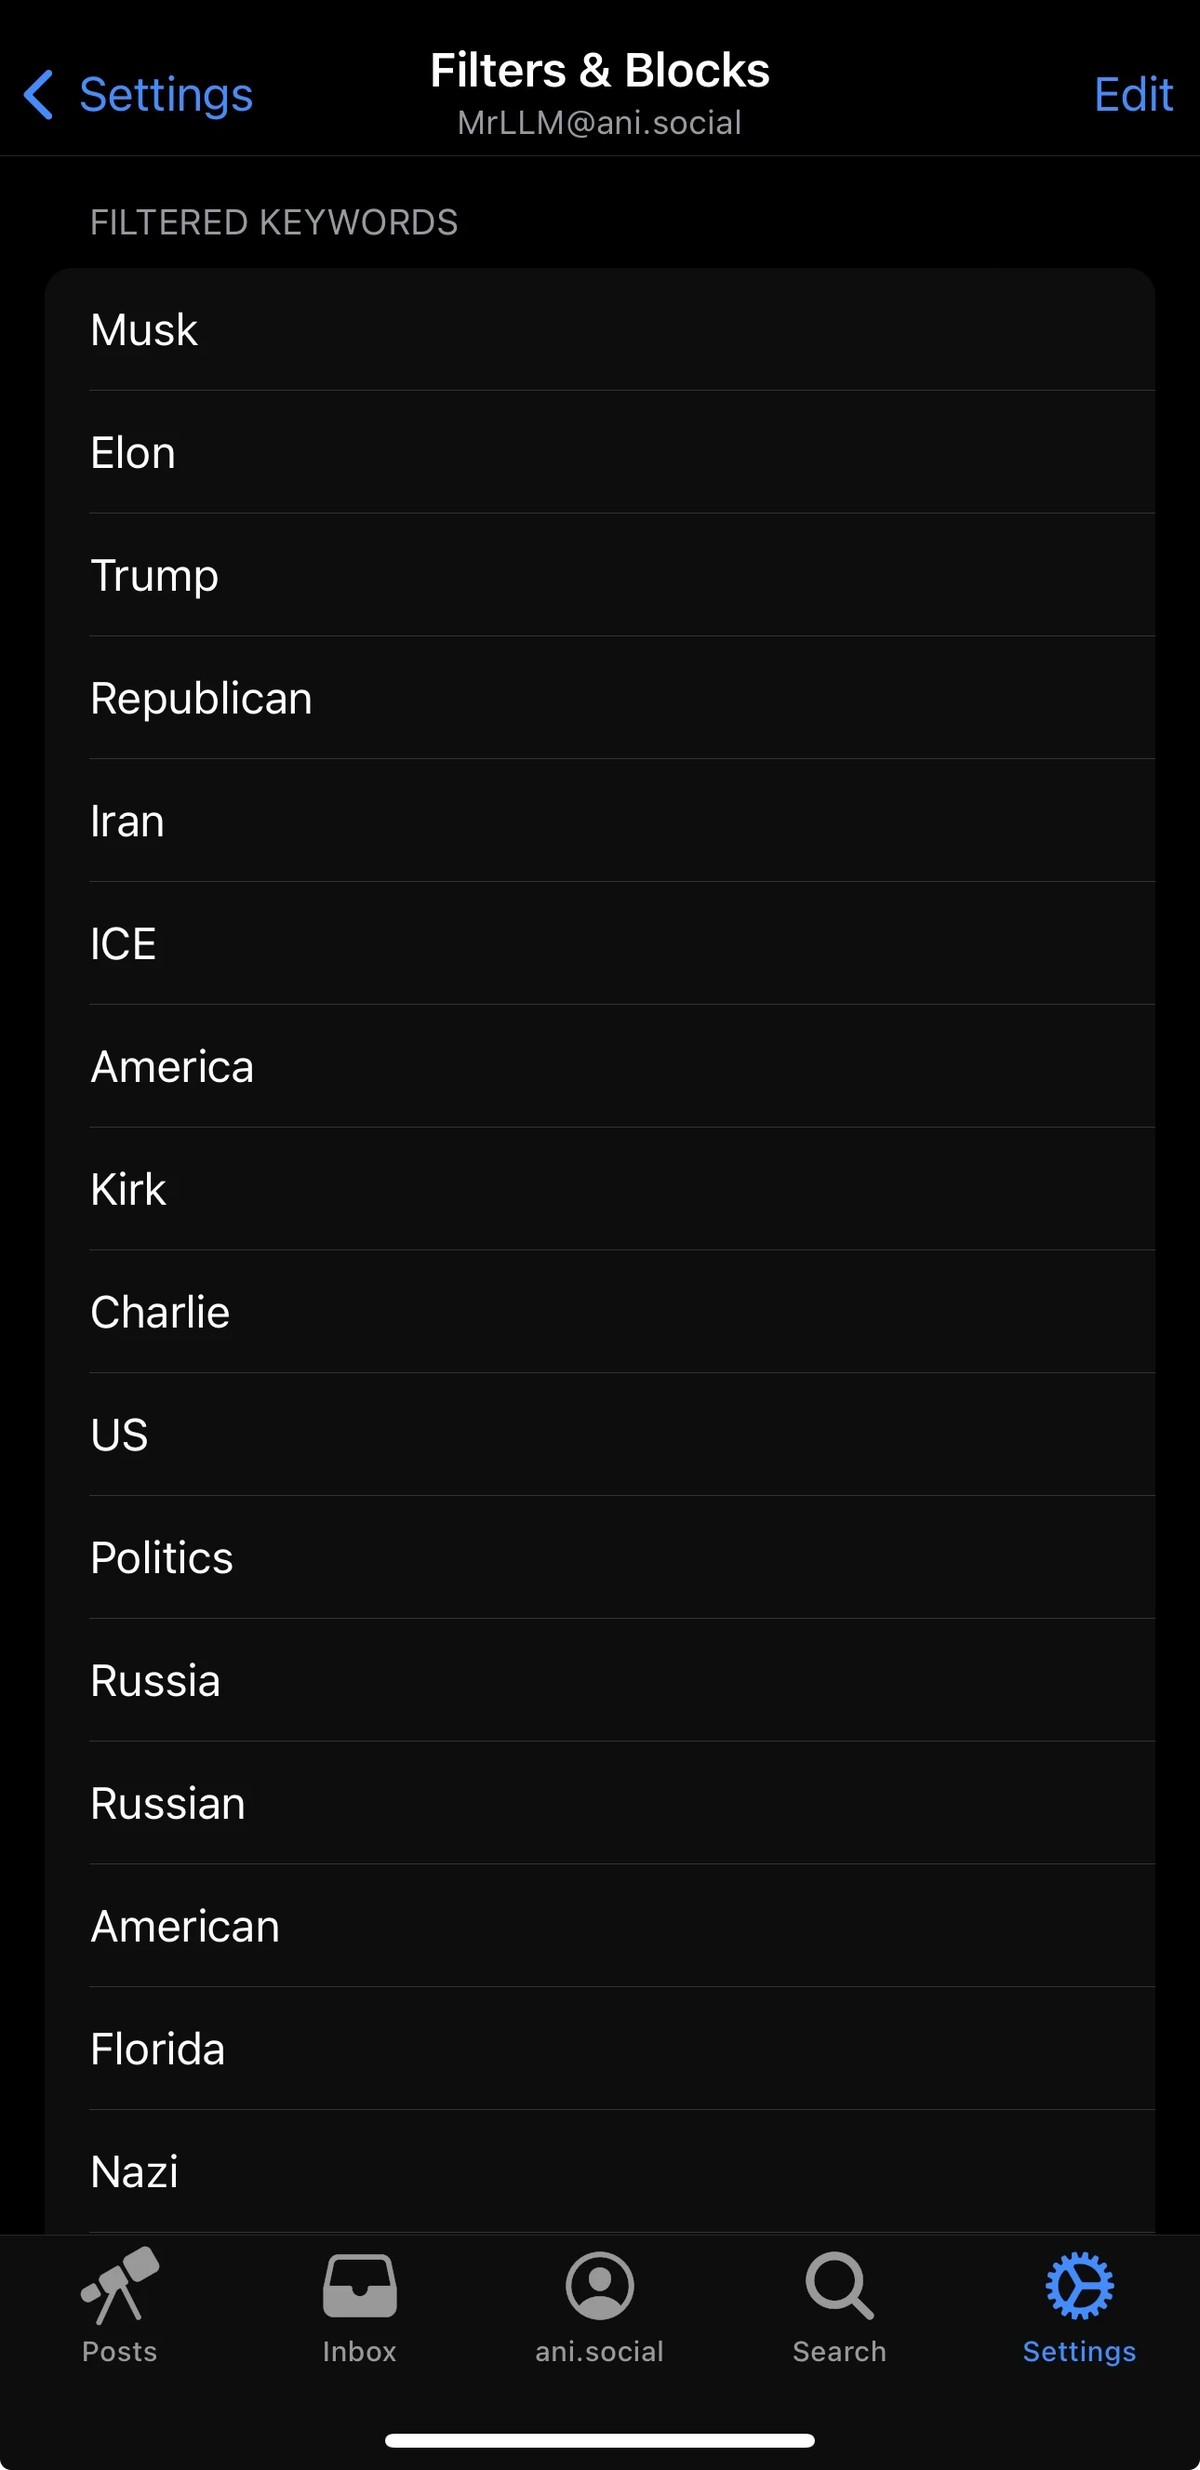
Task: Open the ICE keyword filter
Action: (600, 943)
